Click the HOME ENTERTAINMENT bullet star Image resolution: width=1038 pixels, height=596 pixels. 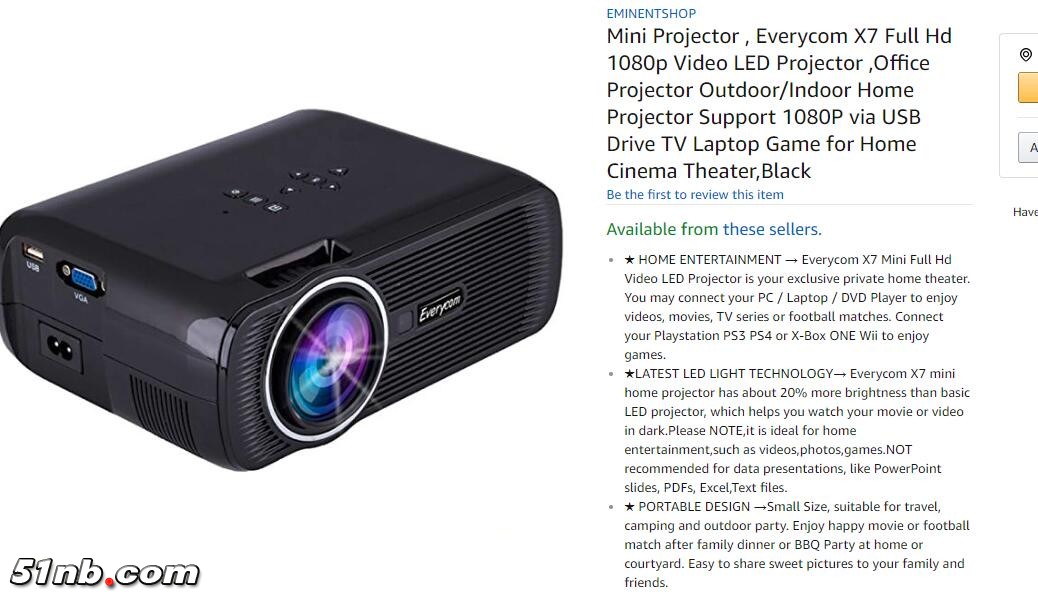click(630, 260)
